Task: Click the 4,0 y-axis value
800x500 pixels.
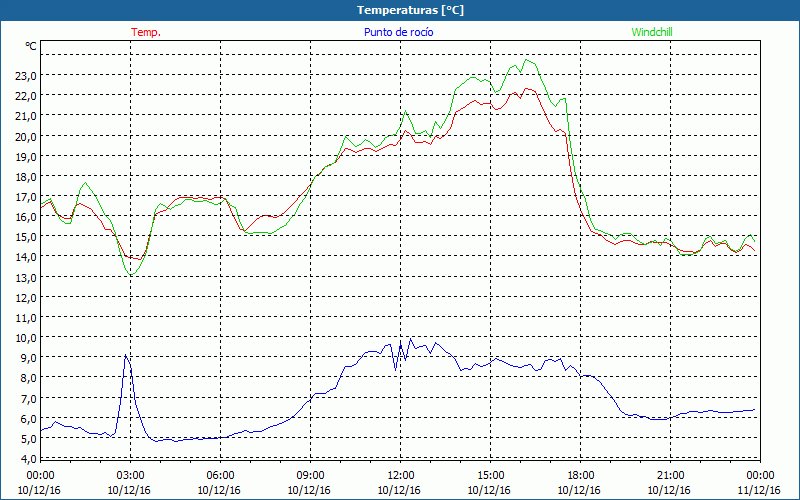Action: pos(29,459)
